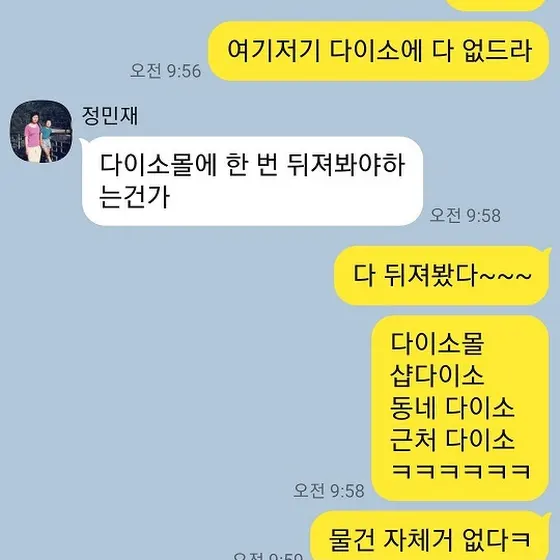The height and width of the screenshot is (560, 560).
Task: Click 는건가 in the white message bubble
Action: point(135,197)
